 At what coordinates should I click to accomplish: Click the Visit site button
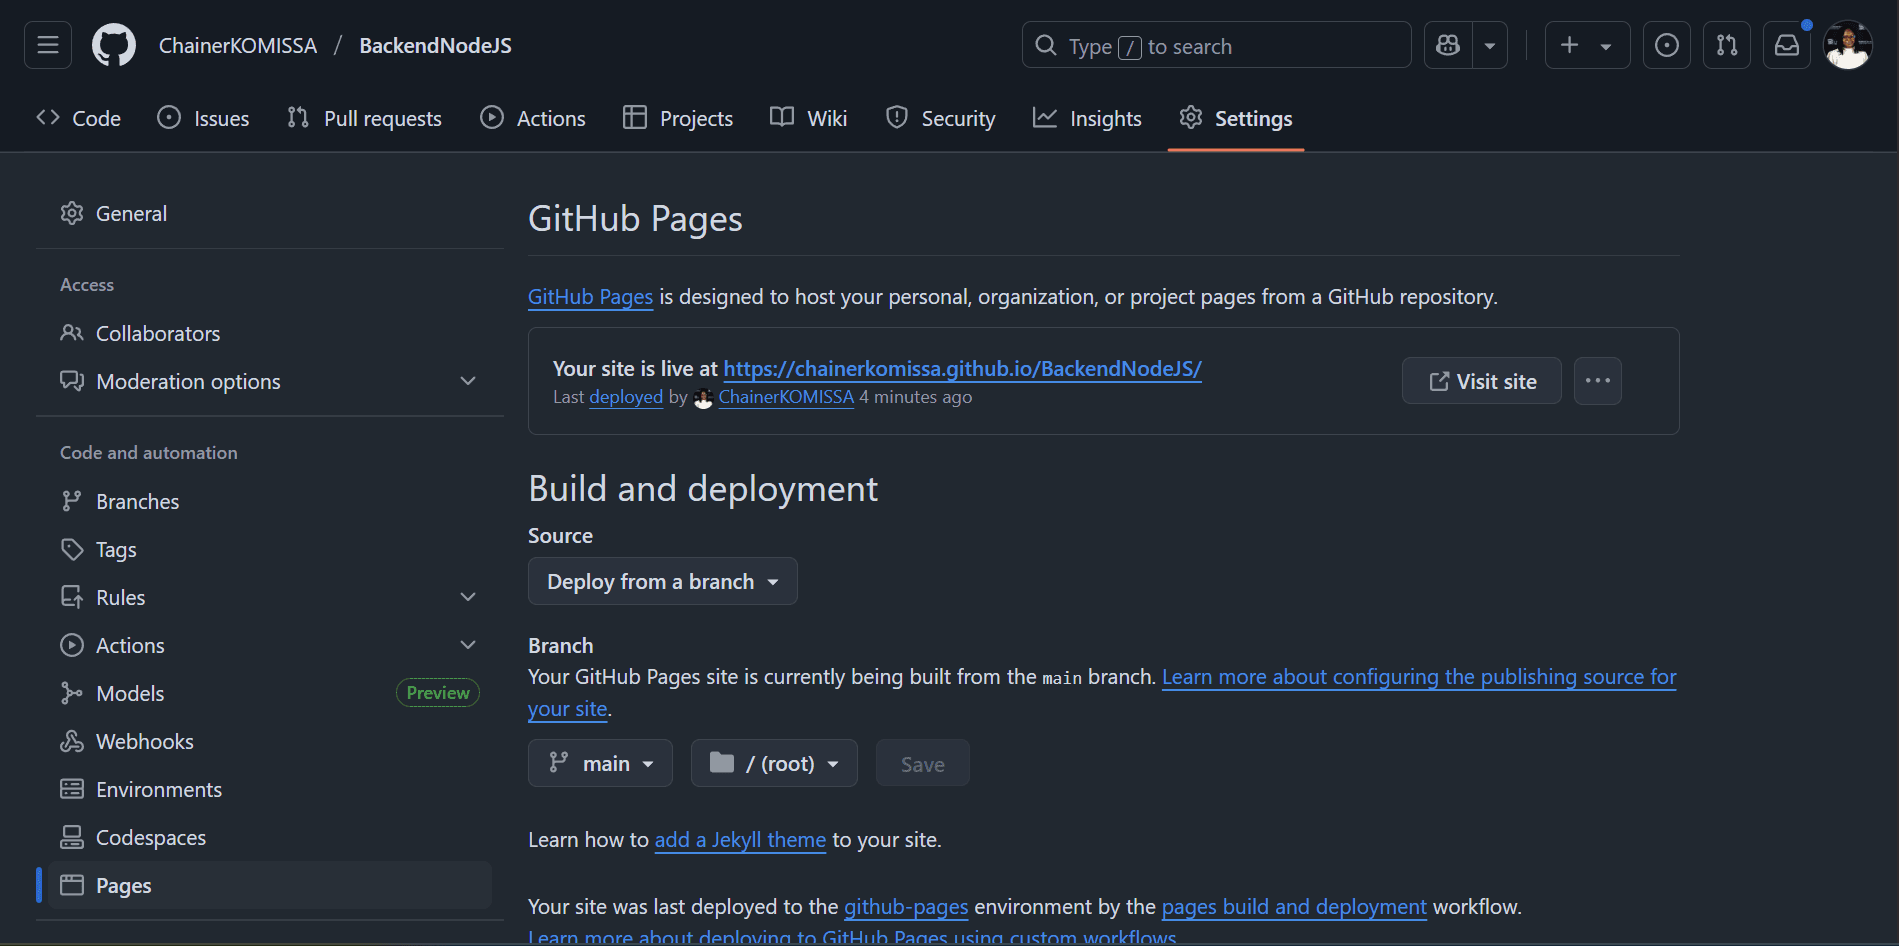(1481, 380)
